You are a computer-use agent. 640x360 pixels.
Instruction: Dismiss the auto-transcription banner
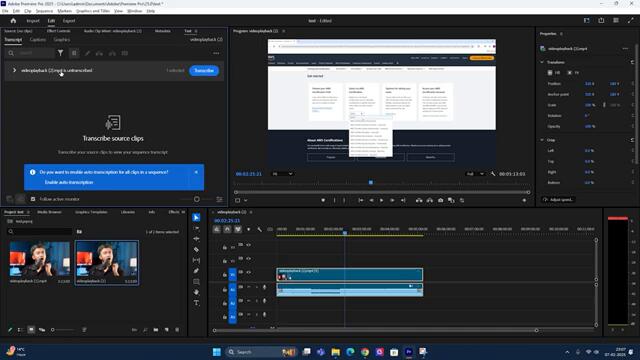pyautogui.click(x=196, y=172)
